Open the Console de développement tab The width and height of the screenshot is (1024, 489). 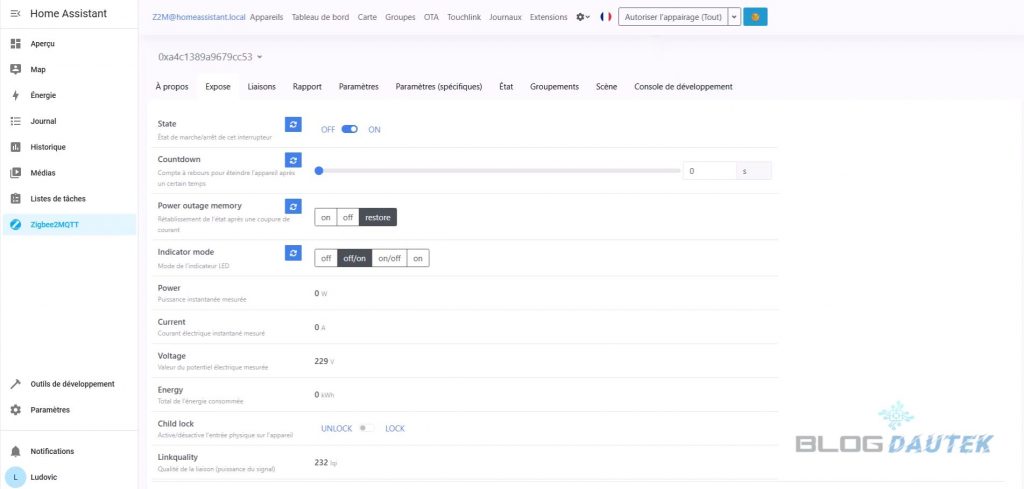(x=683, y=87)
